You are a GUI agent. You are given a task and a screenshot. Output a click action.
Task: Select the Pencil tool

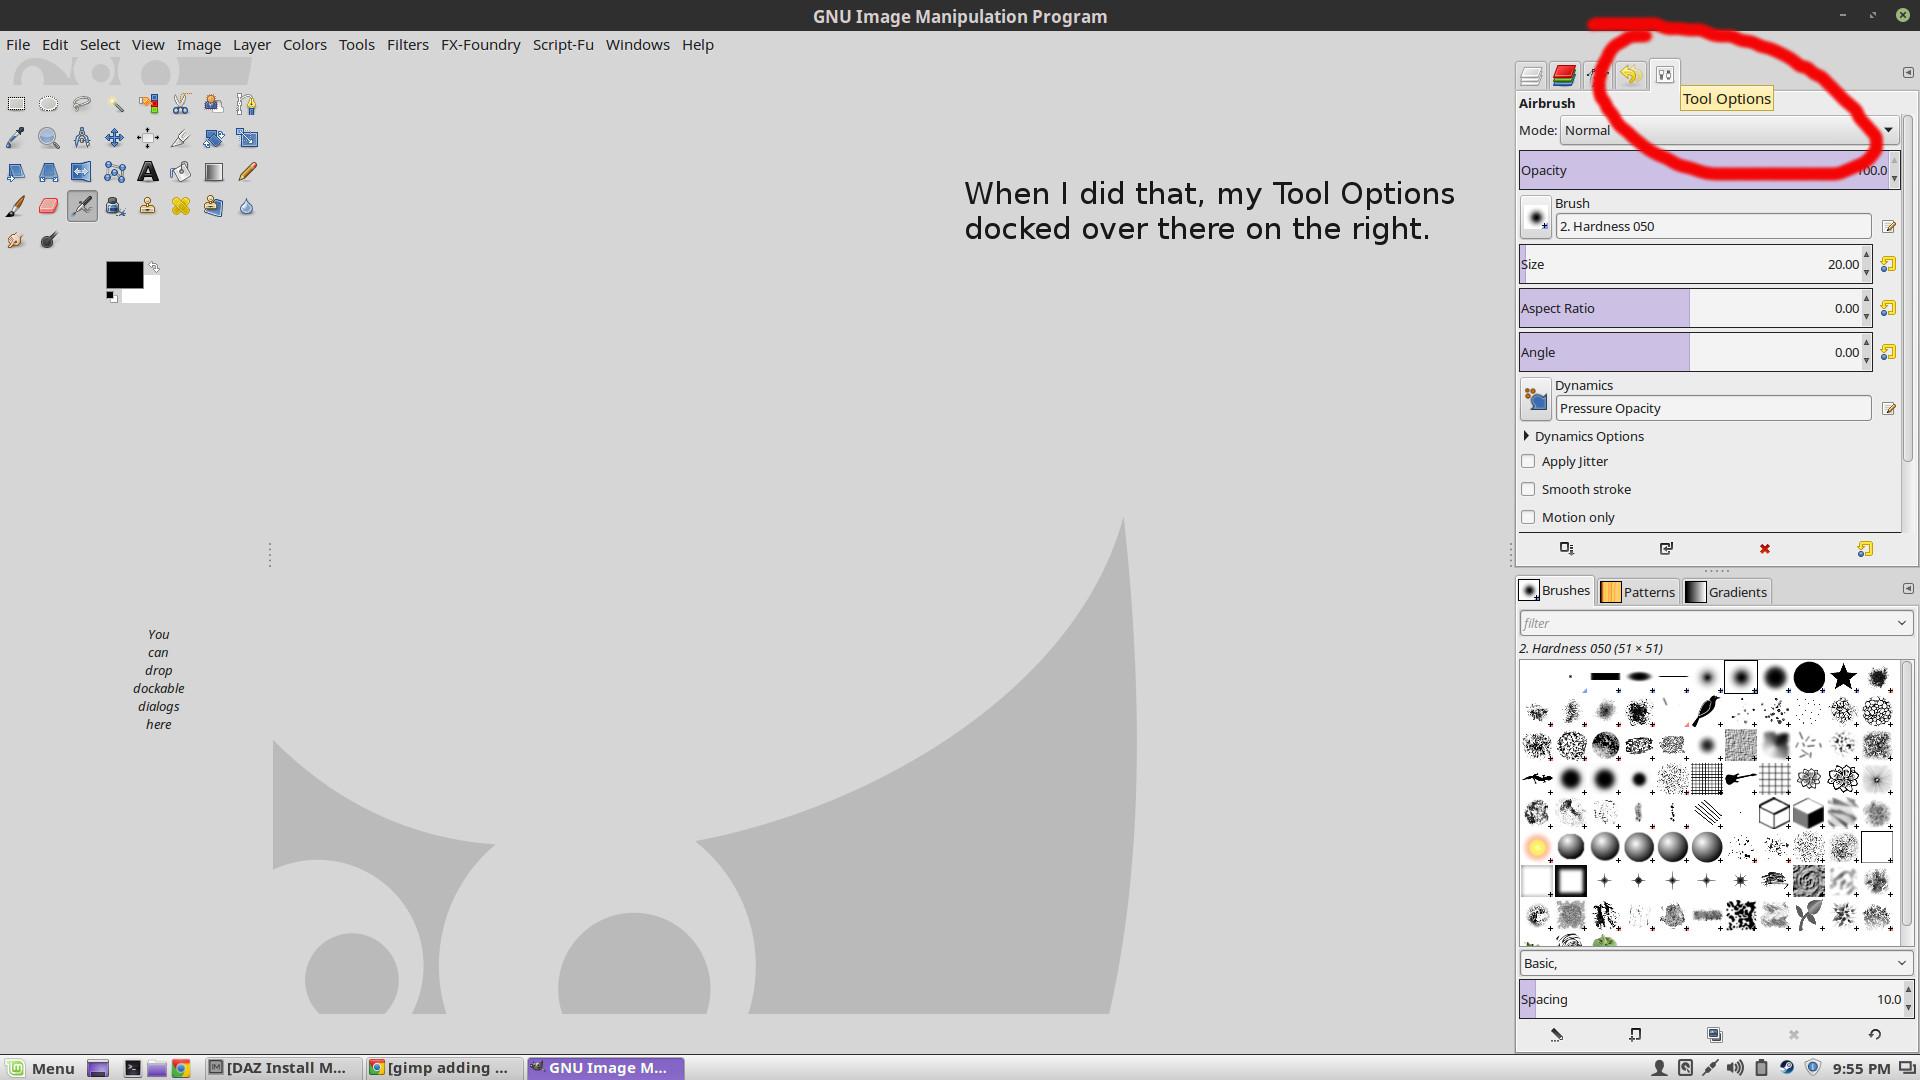[x=247, y=172]
